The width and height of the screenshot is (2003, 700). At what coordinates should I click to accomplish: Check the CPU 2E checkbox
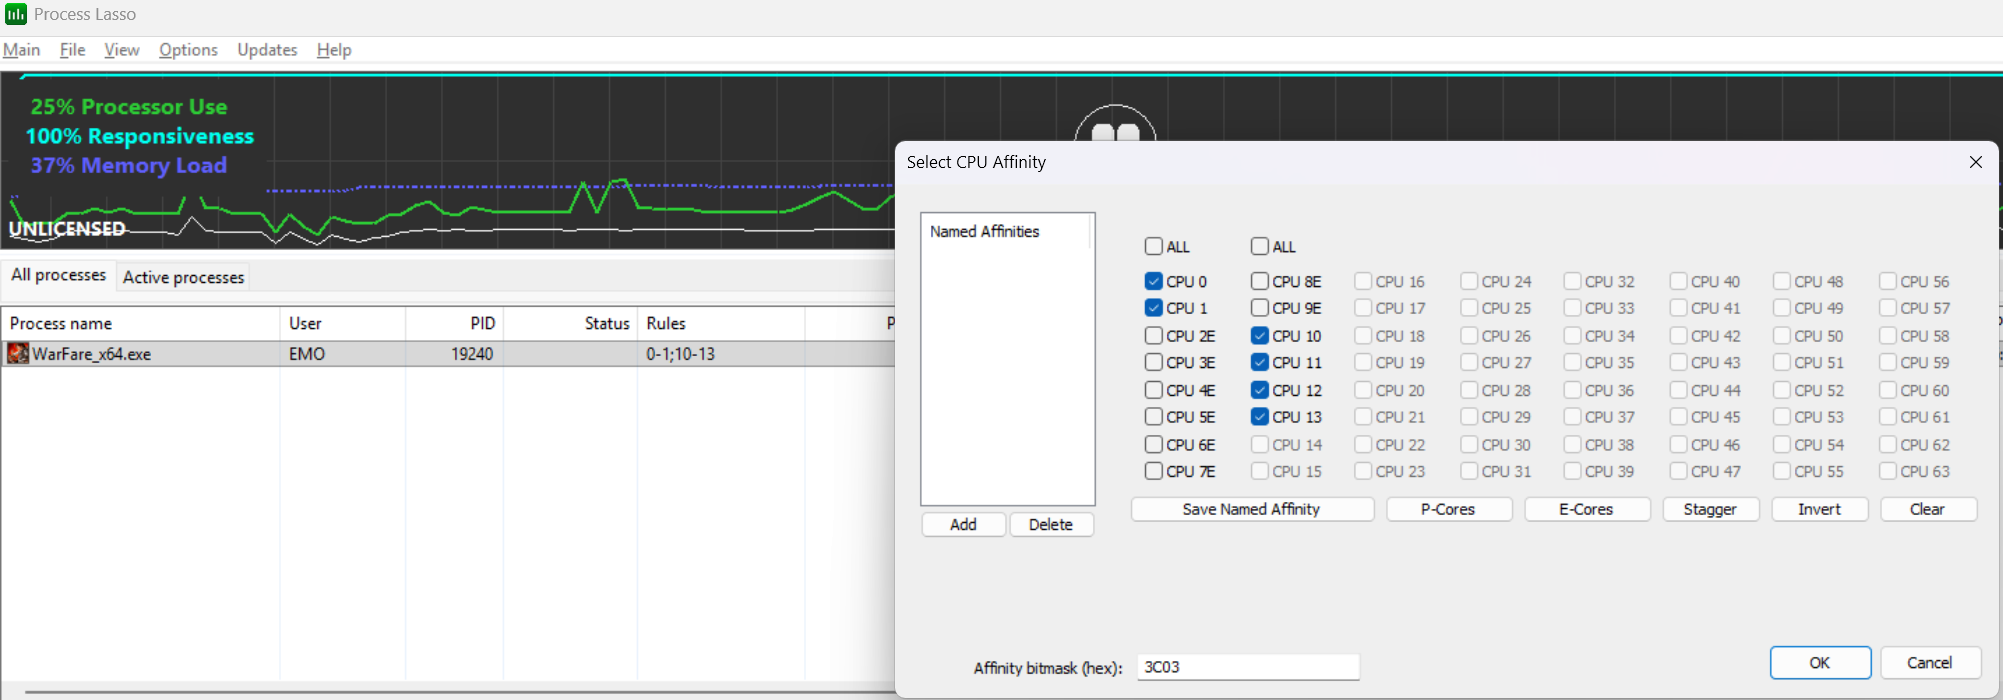tap(1154, 335)
